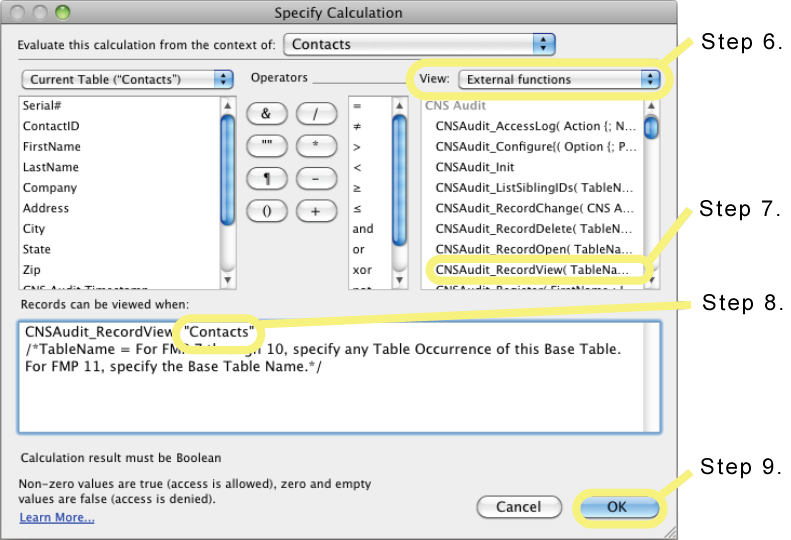The width and height of the screenshot is (791, 540).
Task: Insert the division slash operator
Action: (316, 114)
